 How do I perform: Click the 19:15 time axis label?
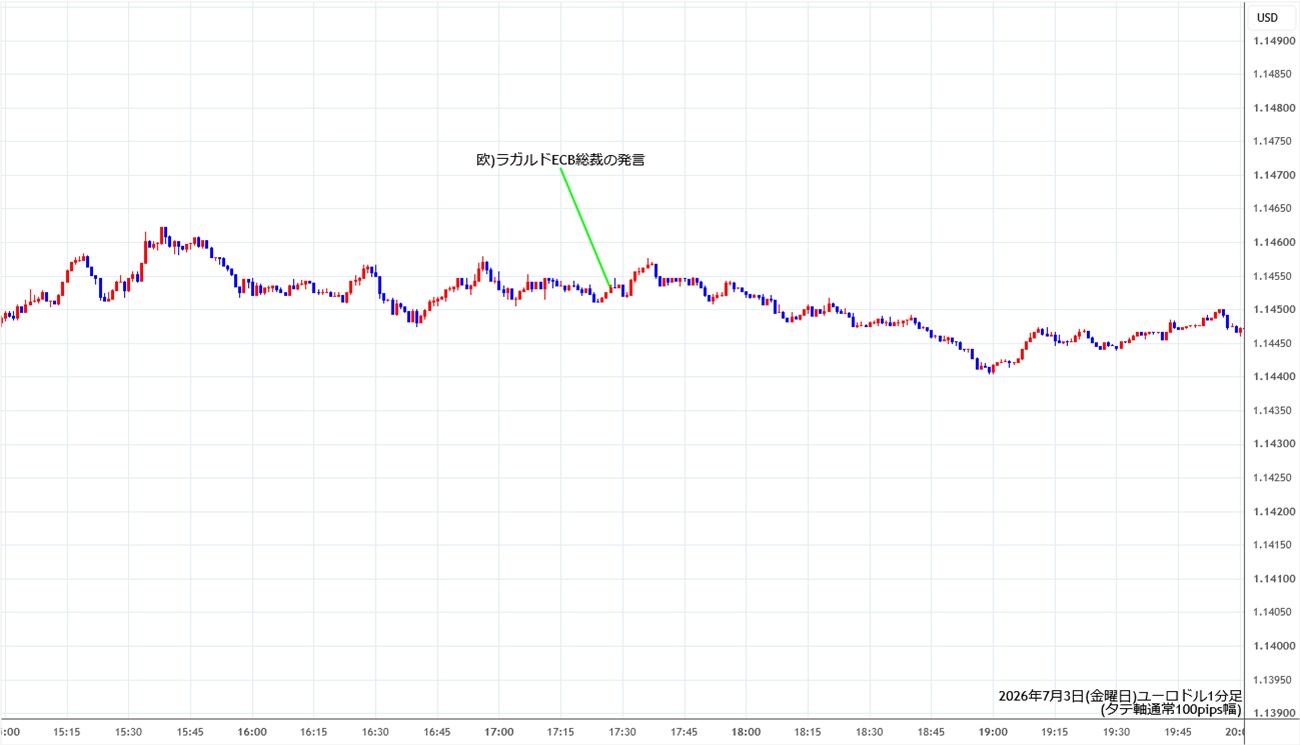pyautogui.click(x=1054, y=732)
